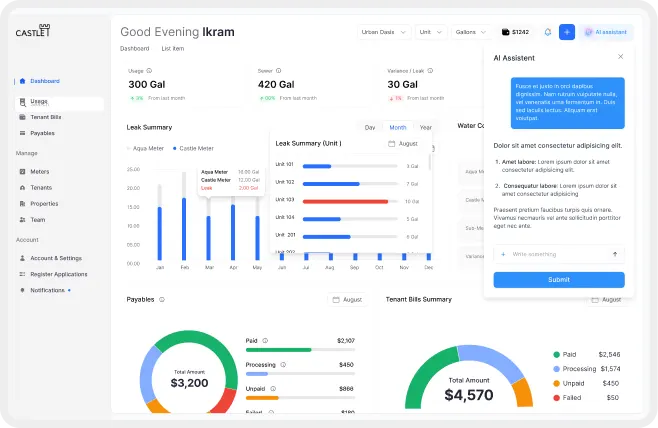This screenshot has height=428, width=658.
Task: Click the Tenant Bills icon
Action: pyautogui.click(x=23, y=117)
